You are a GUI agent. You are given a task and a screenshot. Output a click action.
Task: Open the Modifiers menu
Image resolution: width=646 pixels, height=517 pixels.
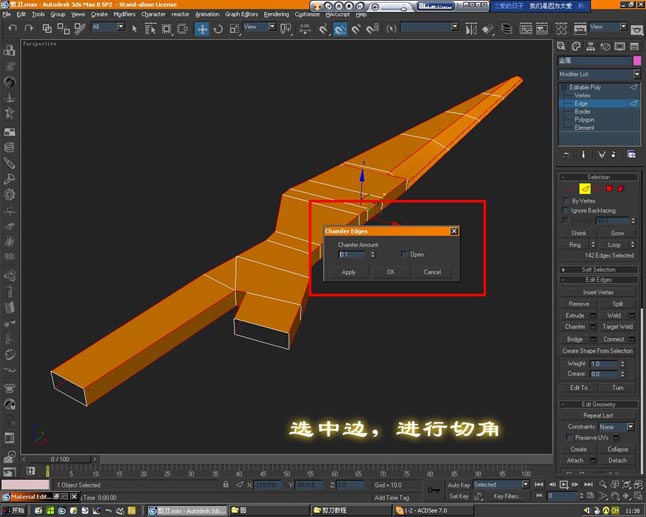coord(124,14)
